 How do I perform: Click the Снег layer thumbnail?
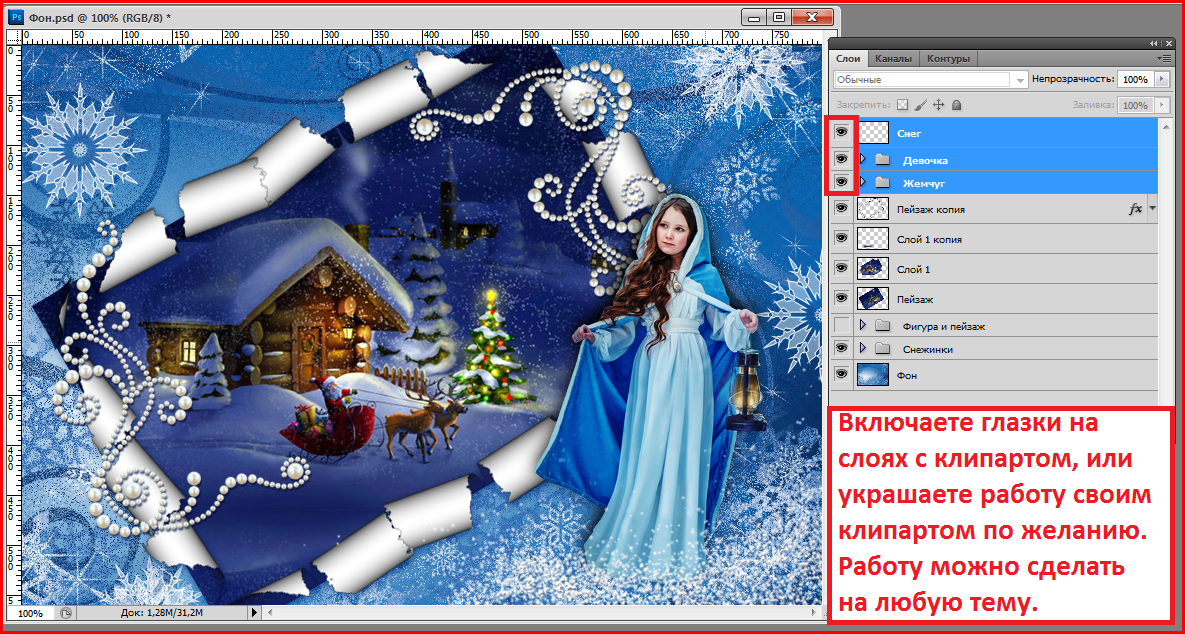(x=873, y=133)
